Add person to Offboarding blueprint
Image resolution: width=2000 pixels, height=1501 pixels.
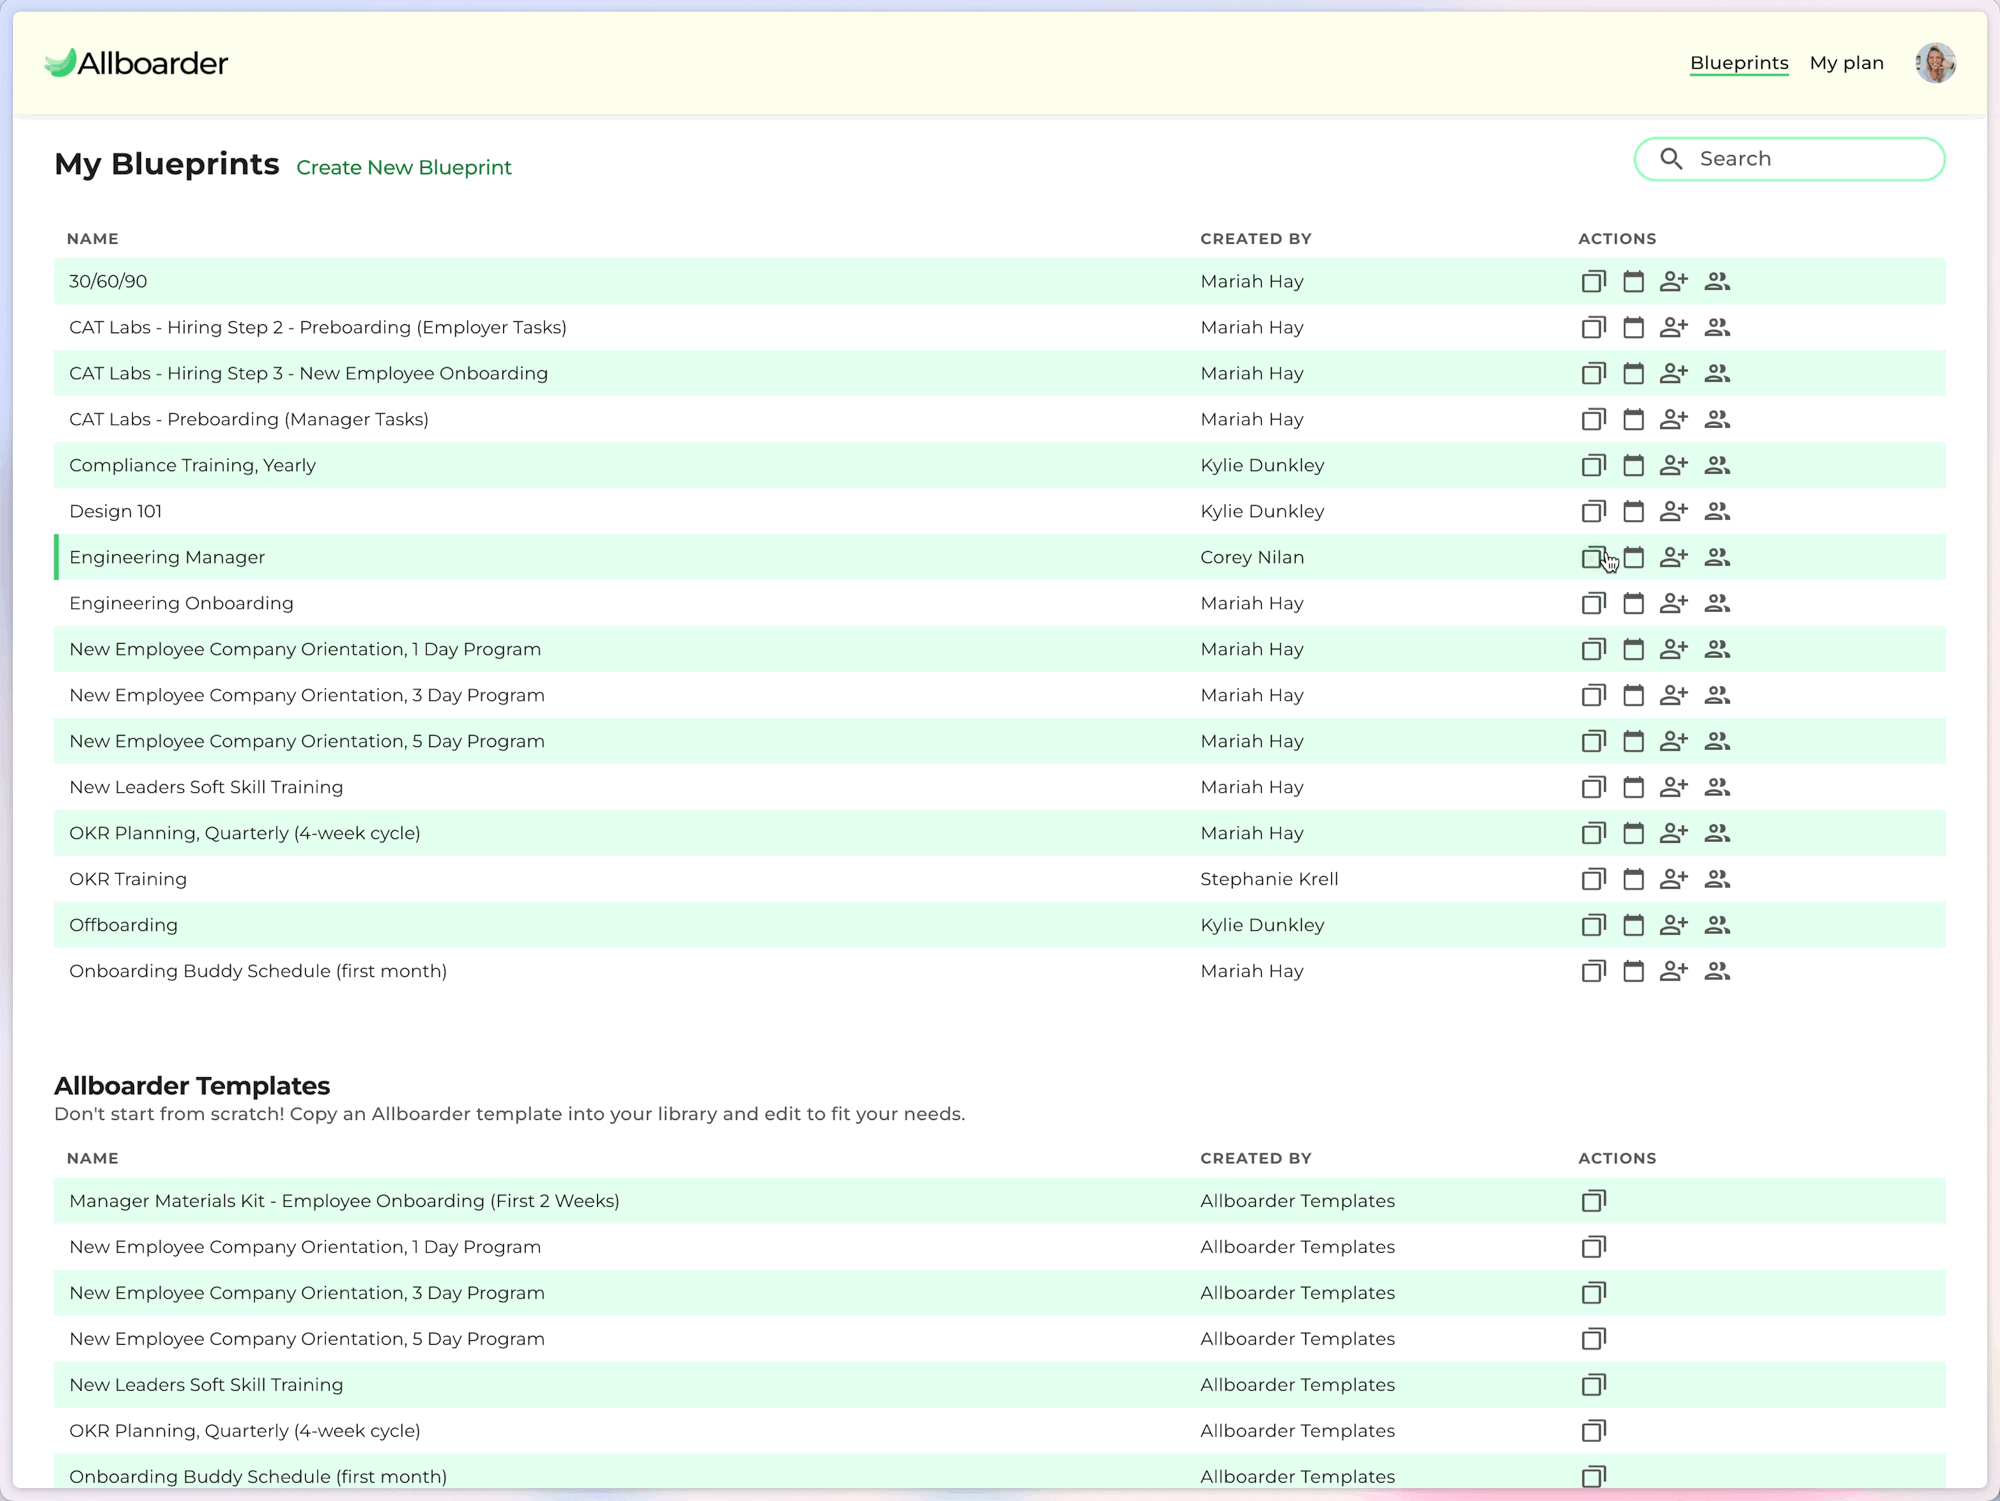[1673, 926]
